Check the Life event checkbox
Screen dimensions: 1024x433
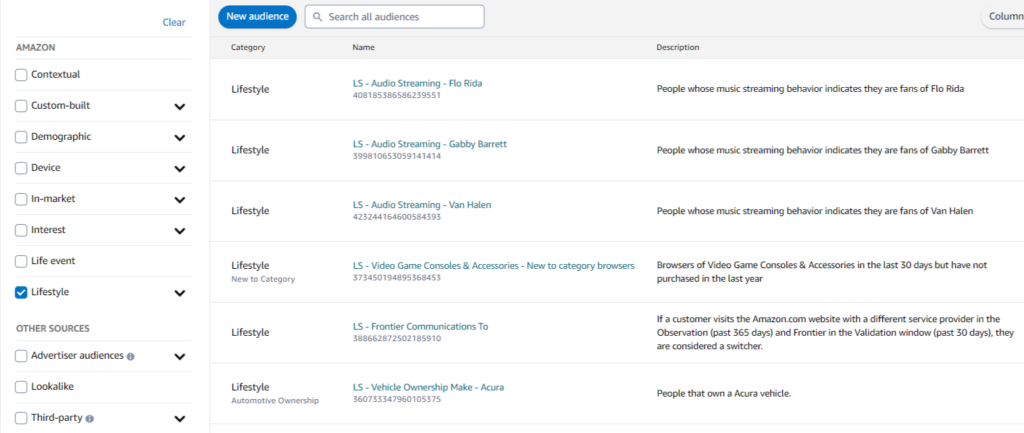coord(21,261)
